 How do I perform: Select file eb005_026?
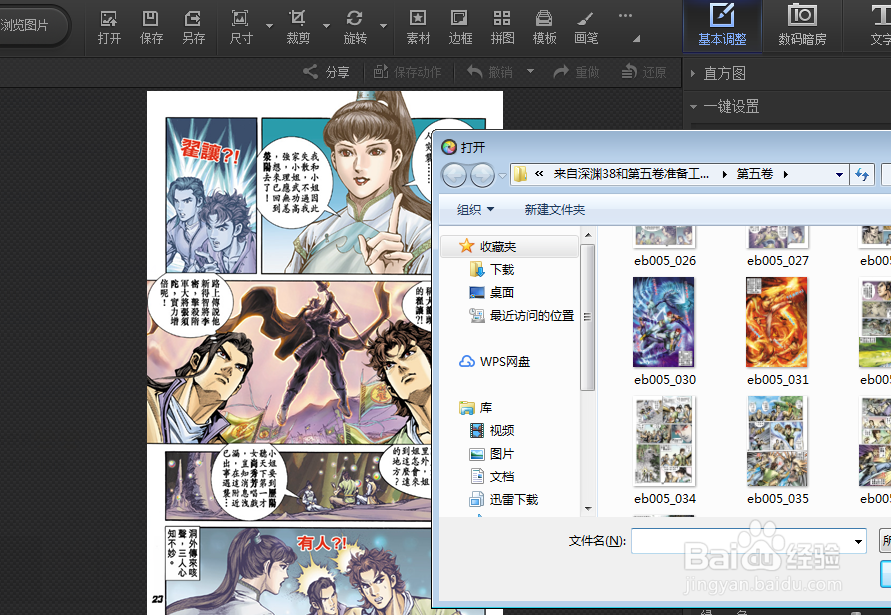(x=664, y=247)
